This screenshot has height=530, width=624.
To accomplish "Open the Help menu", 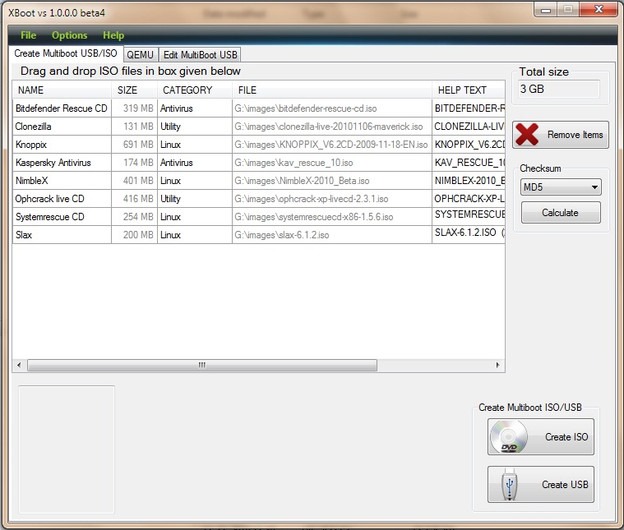I will pos(113,35).
